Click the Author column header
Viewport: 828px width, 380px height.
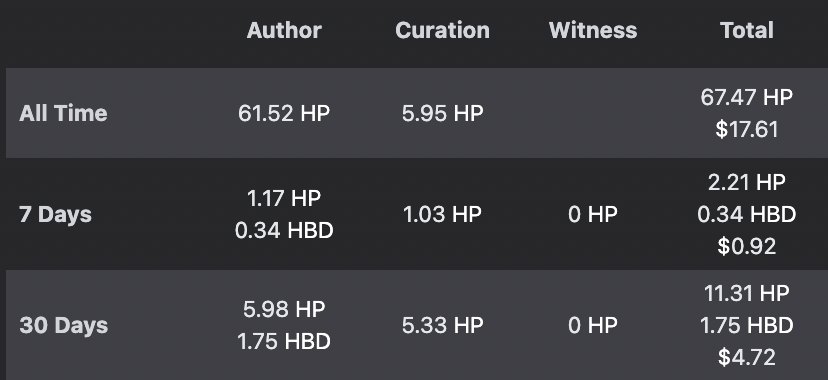(284, 30)
